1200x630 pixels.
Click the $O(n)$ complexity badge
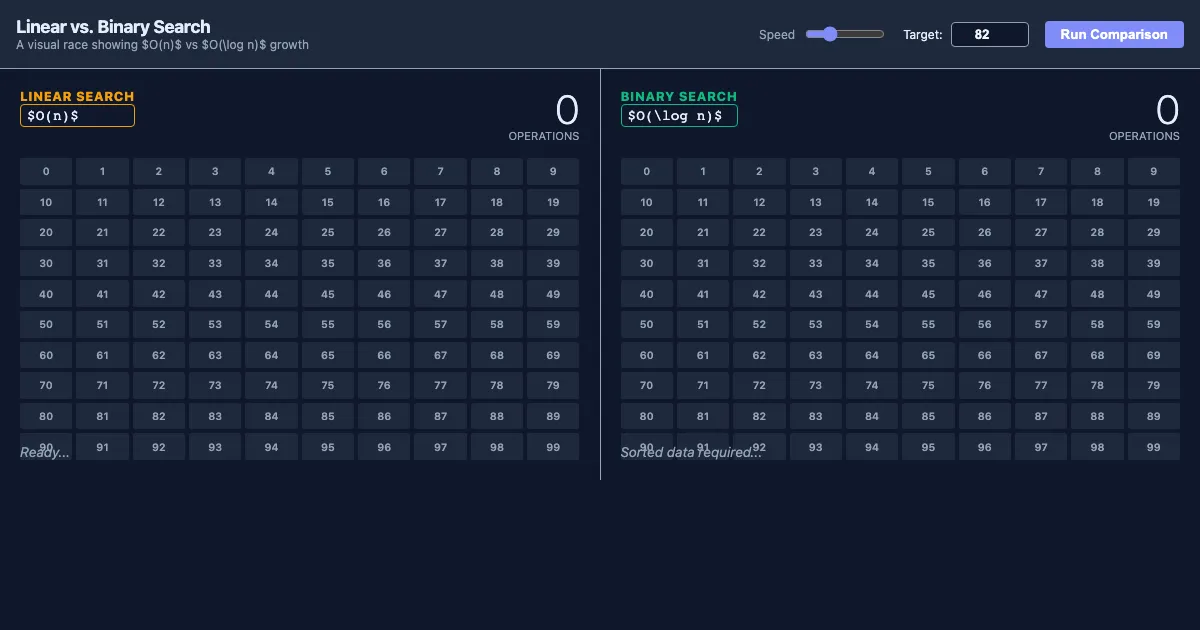click(77, 116)
